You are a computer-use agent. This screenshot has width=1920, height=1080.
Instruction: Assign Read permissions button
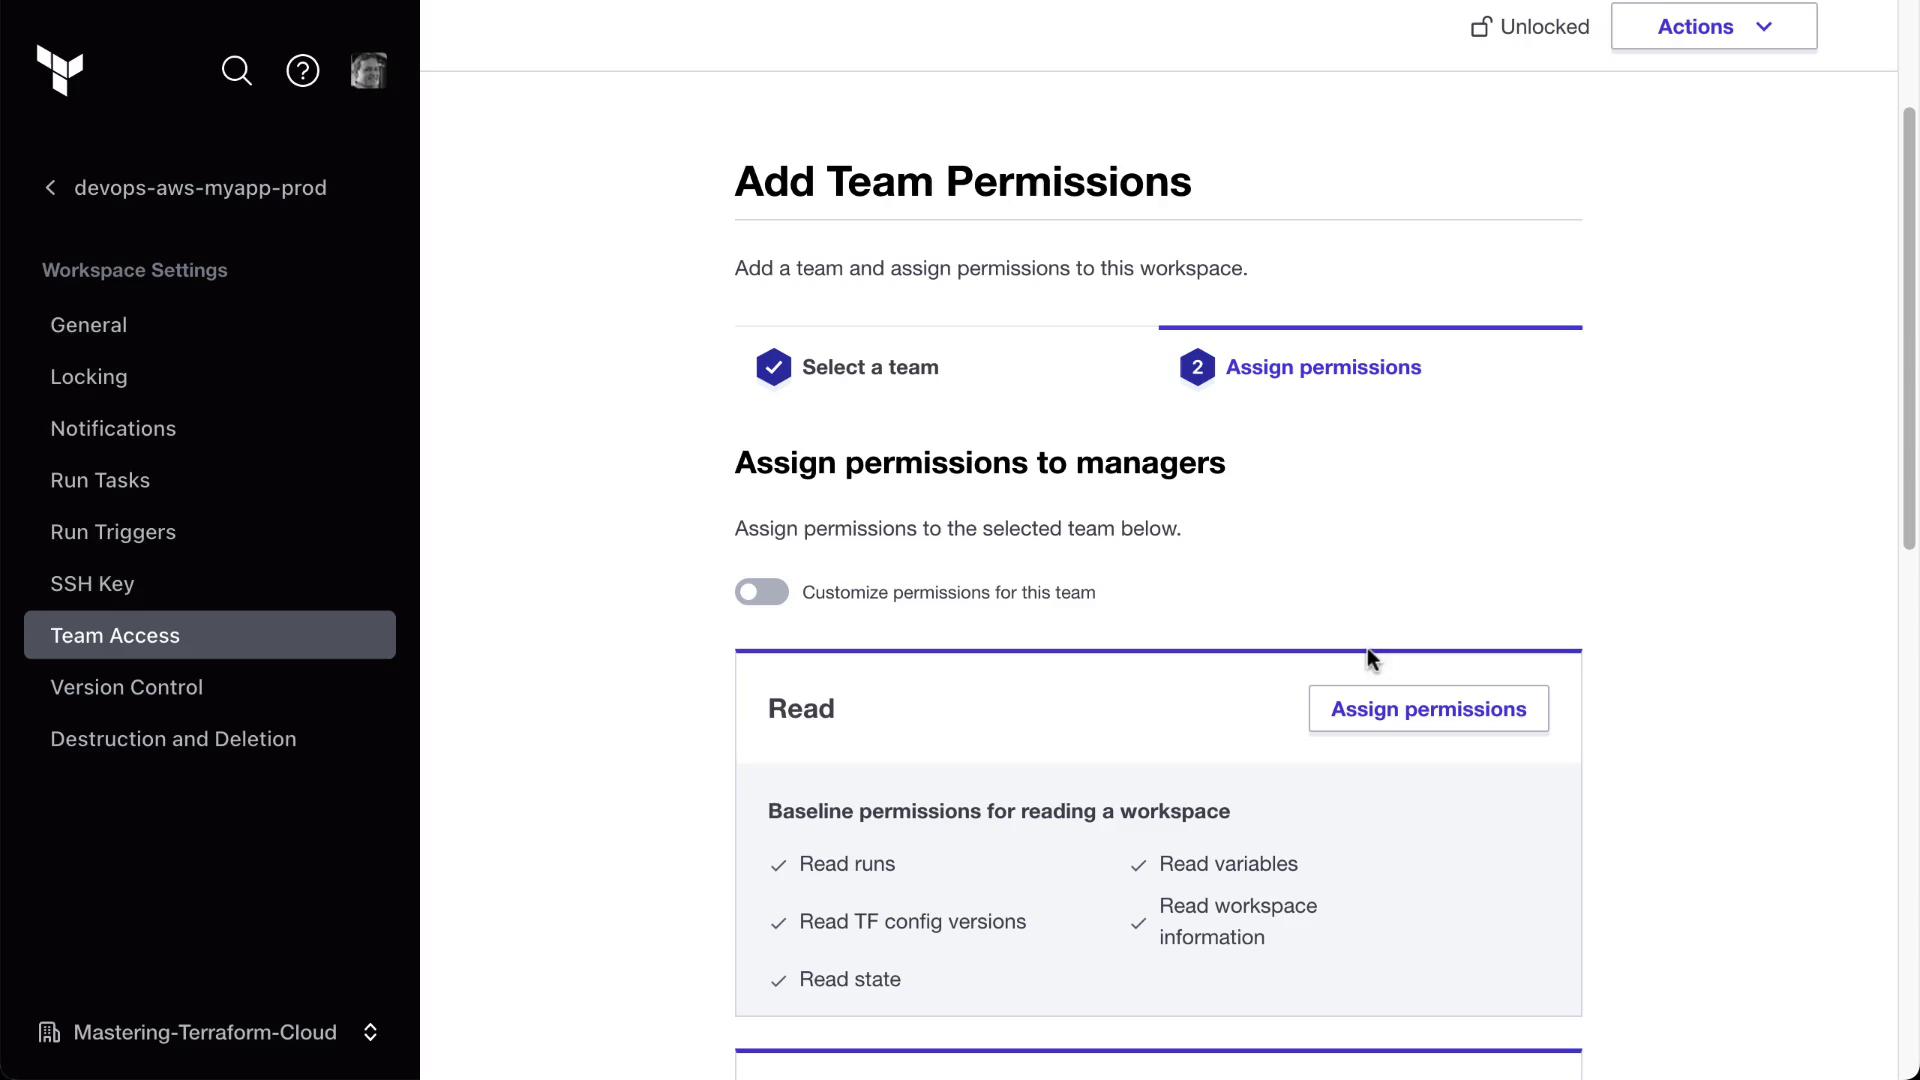click(1428, 709)
